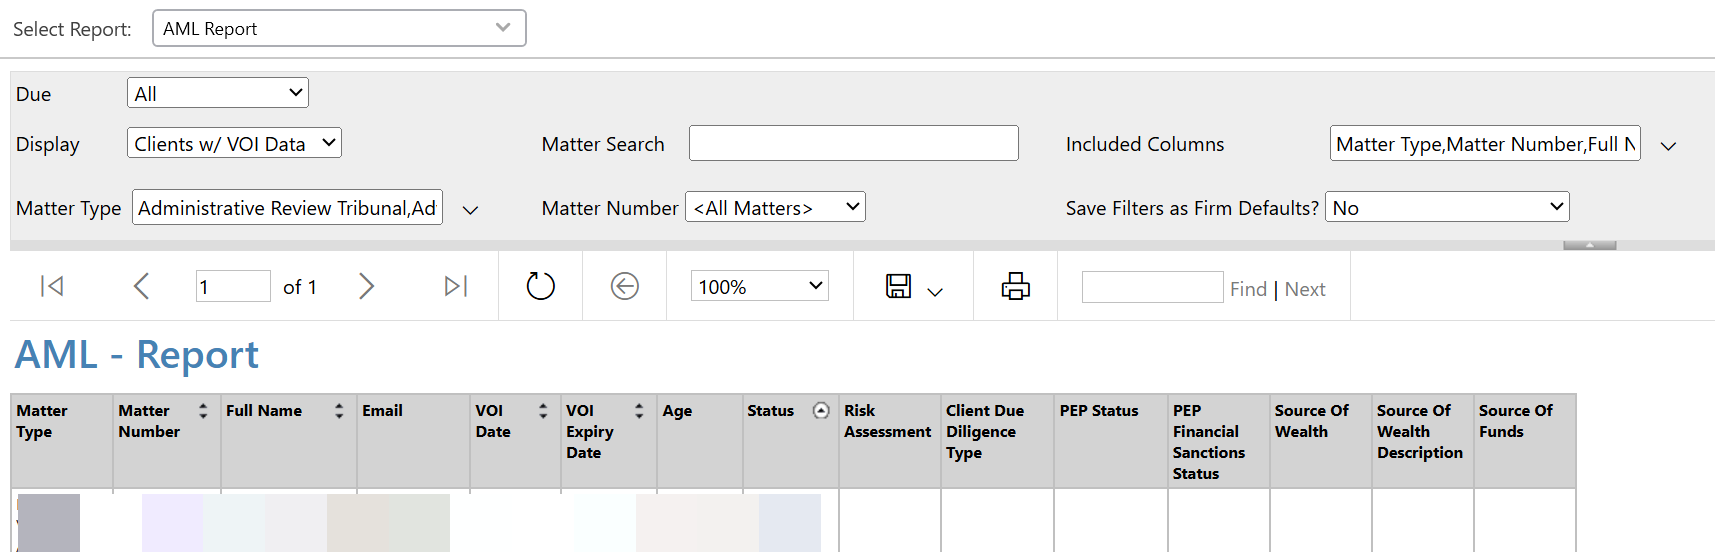Screen dimensions: 1715x552
Task: Sort by VOI Expiry Date column
Action: 639,411
